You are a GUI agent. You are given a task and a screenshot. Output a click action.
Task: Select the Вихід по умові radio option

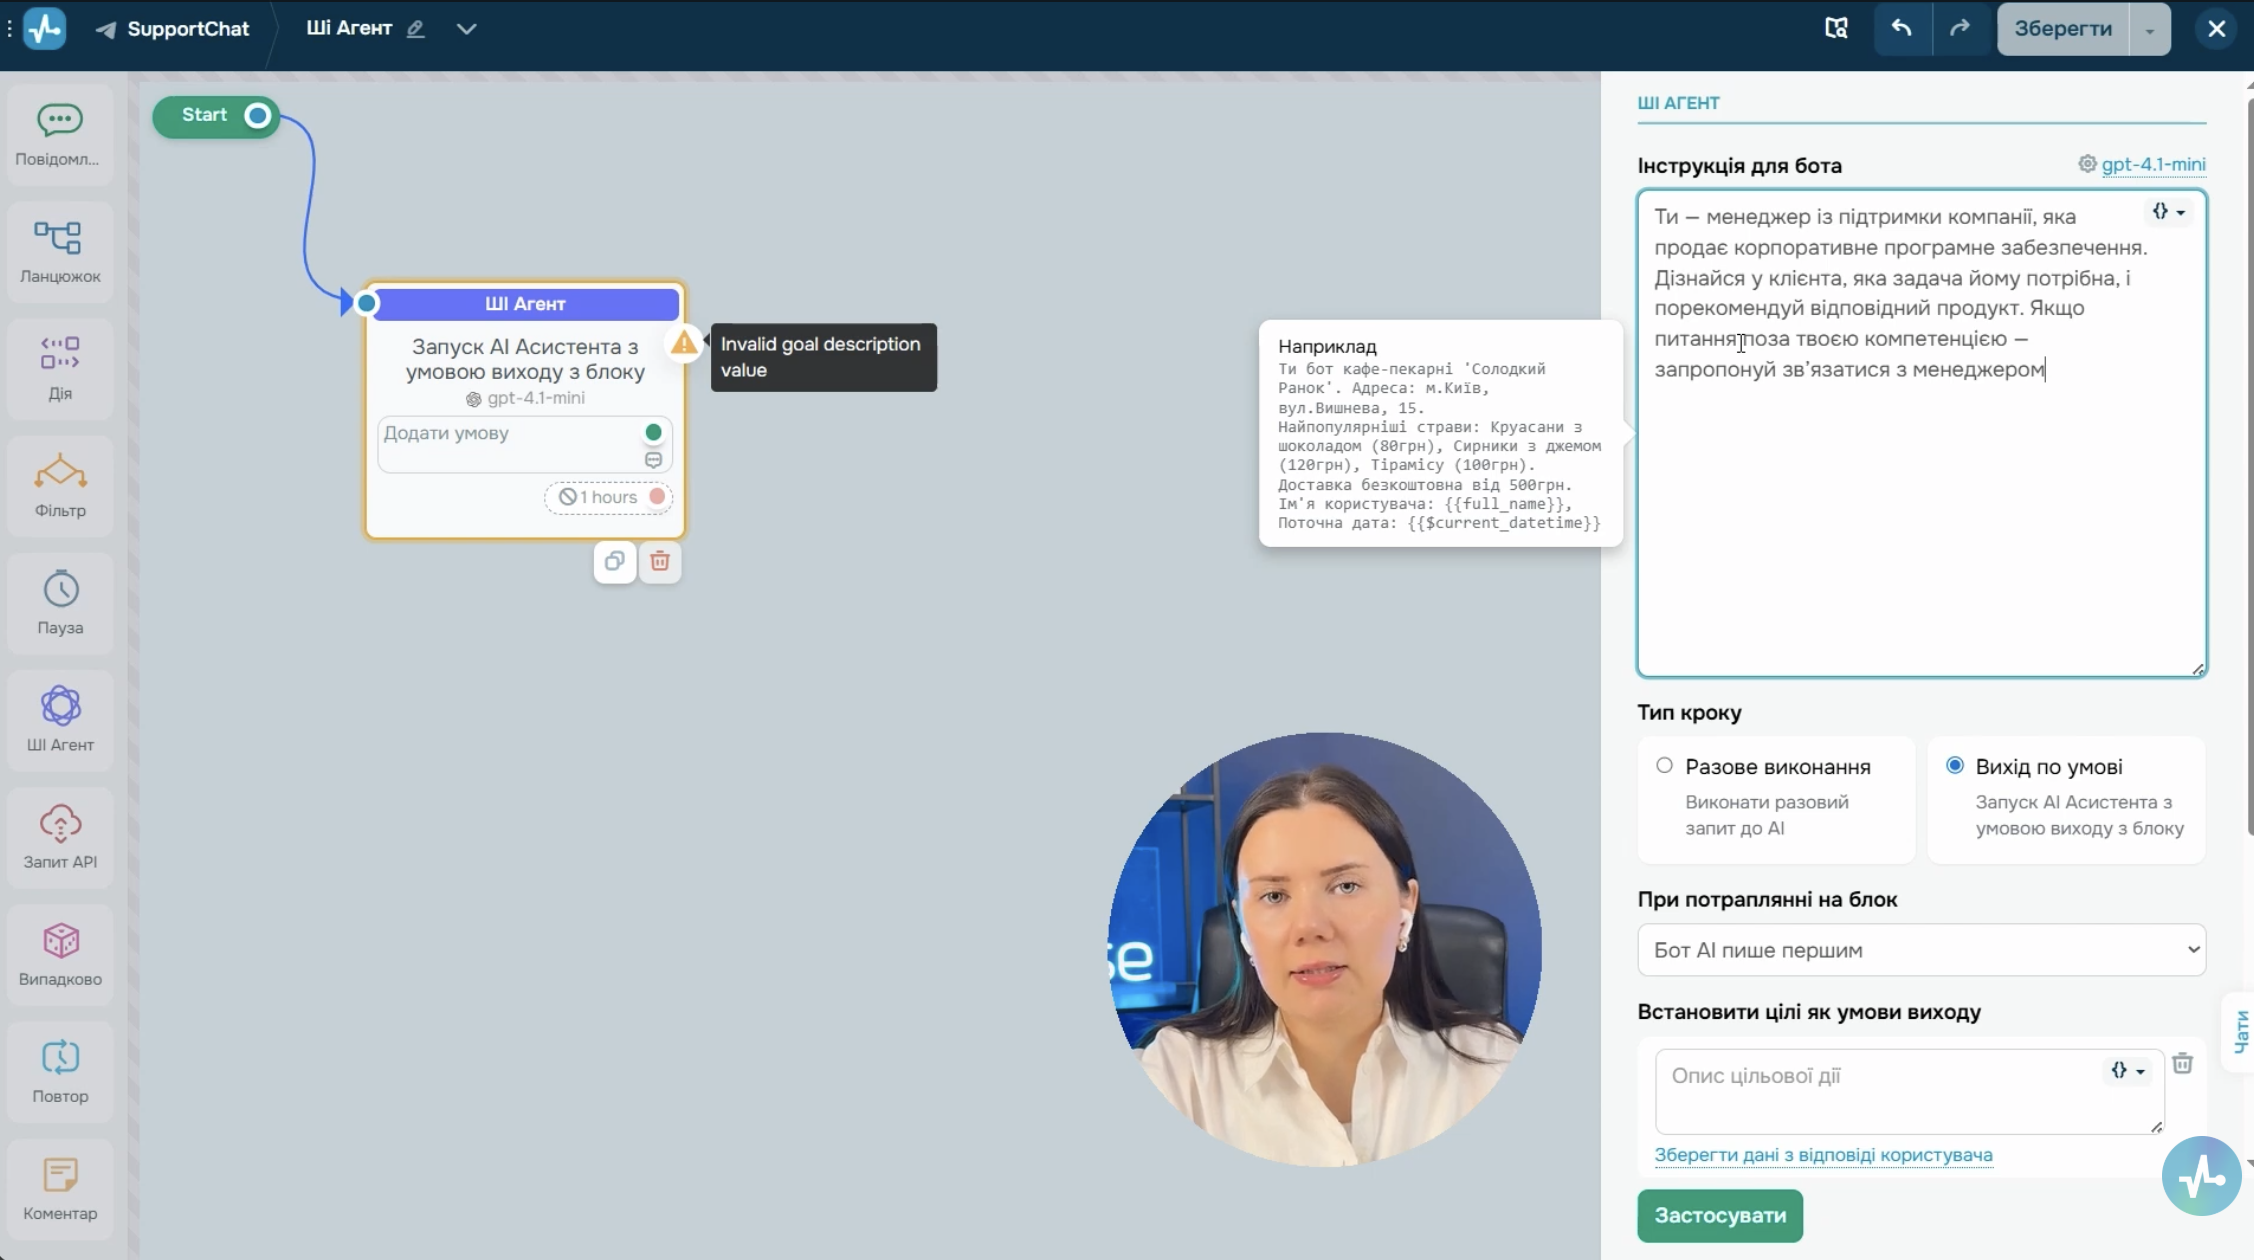tap(1954, 765)
